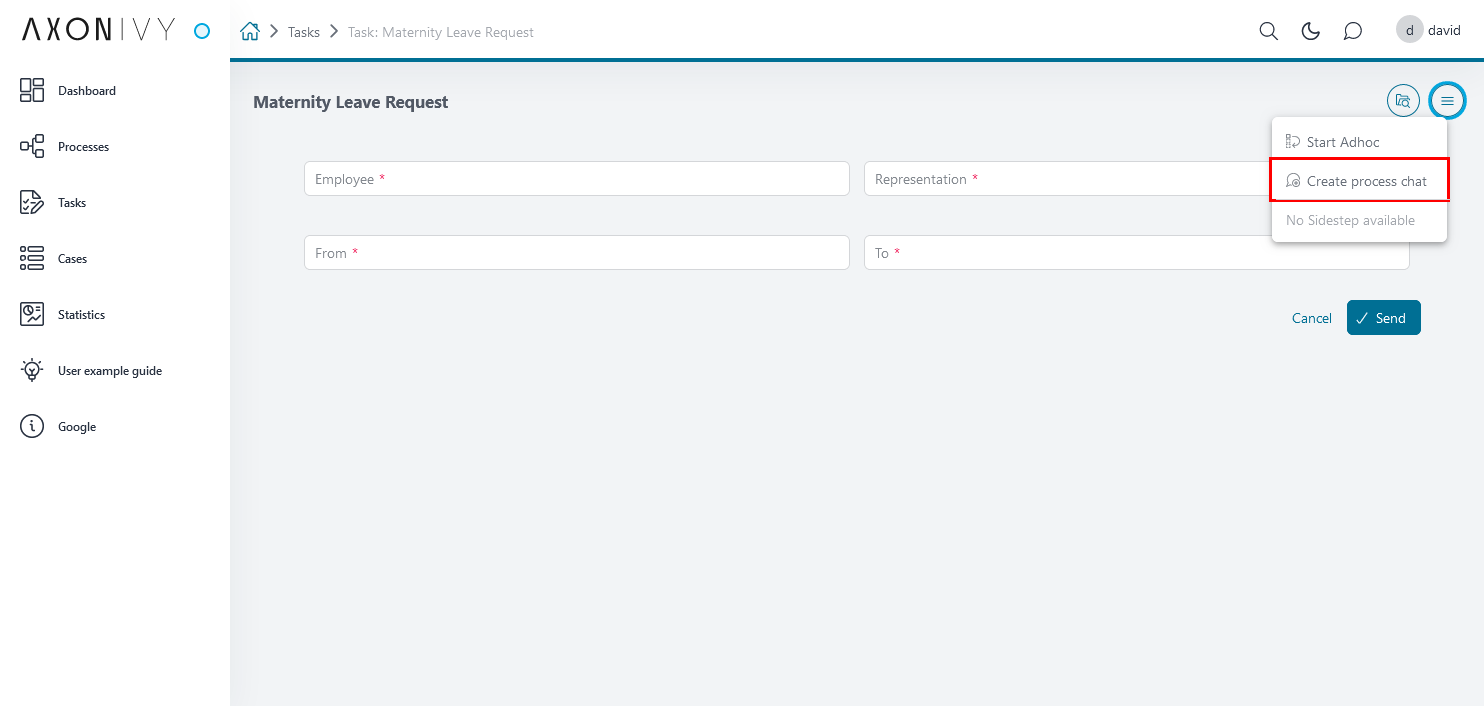
Task: Click the User example guide lightbulb
Action: pos(32,370)
